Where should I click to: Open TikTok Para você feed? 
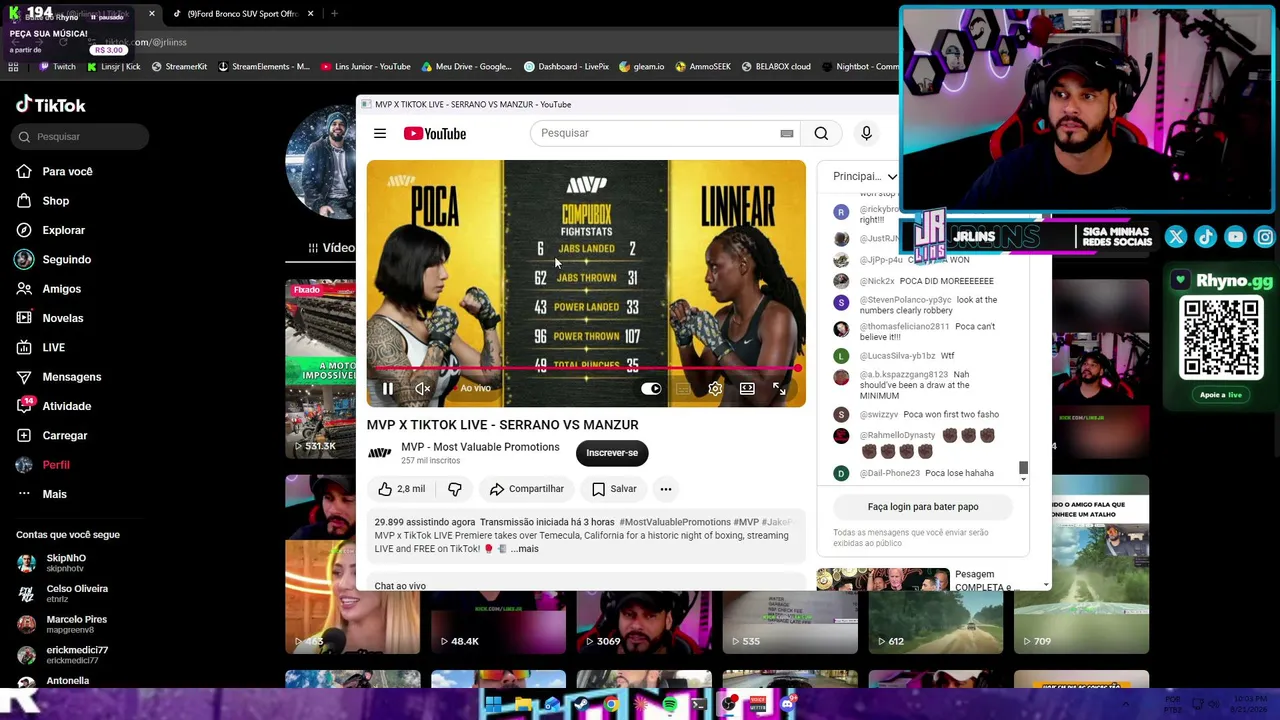[67, 172]
